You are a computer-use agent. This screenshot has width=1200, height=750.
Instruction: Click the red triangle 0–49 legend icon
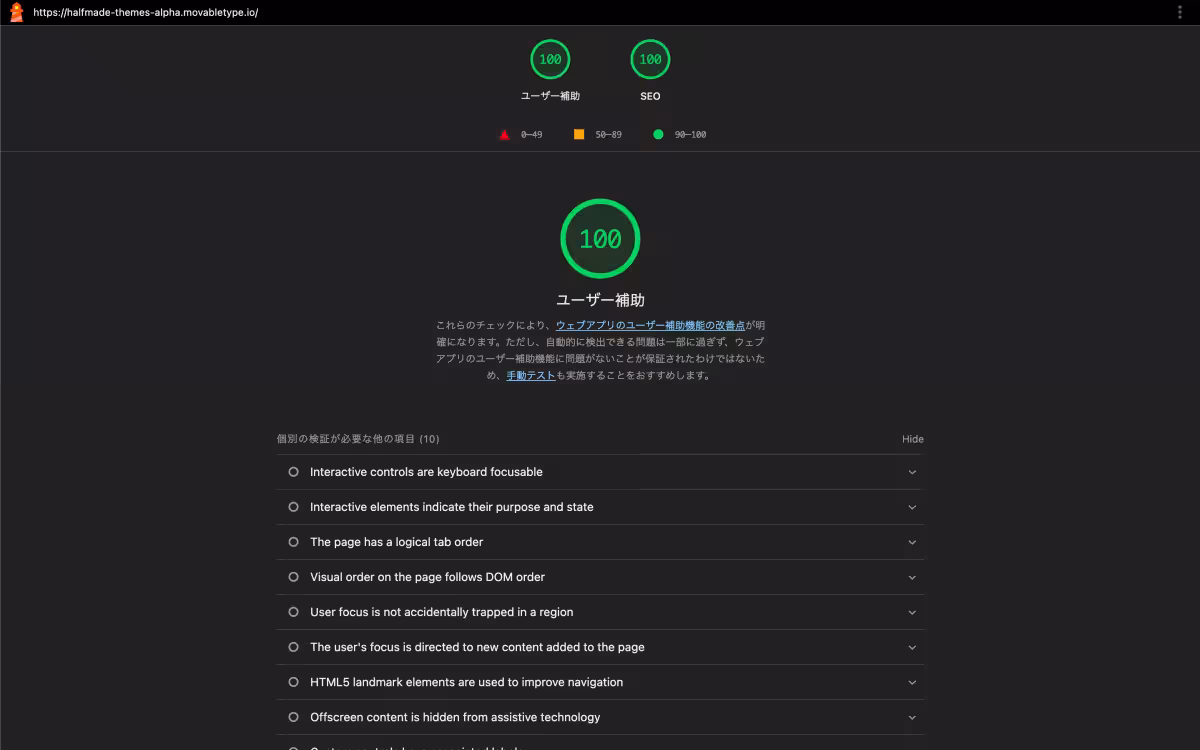coord(504,134)
